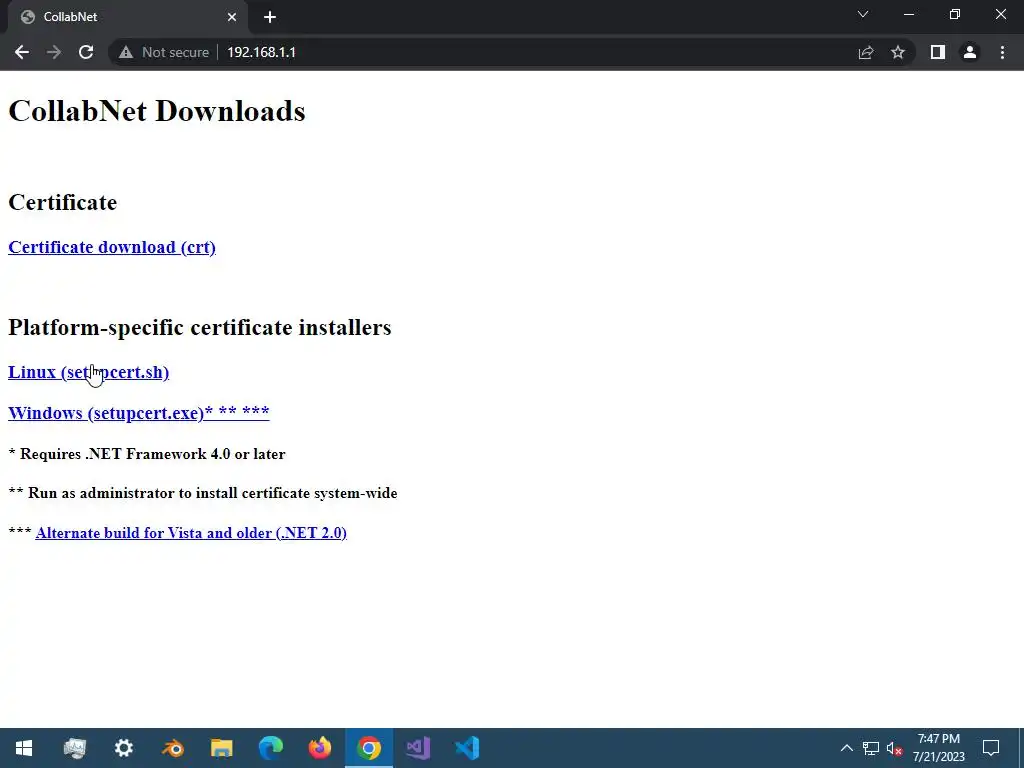
Task: Share this page via address bar icon
Action: 866,52
